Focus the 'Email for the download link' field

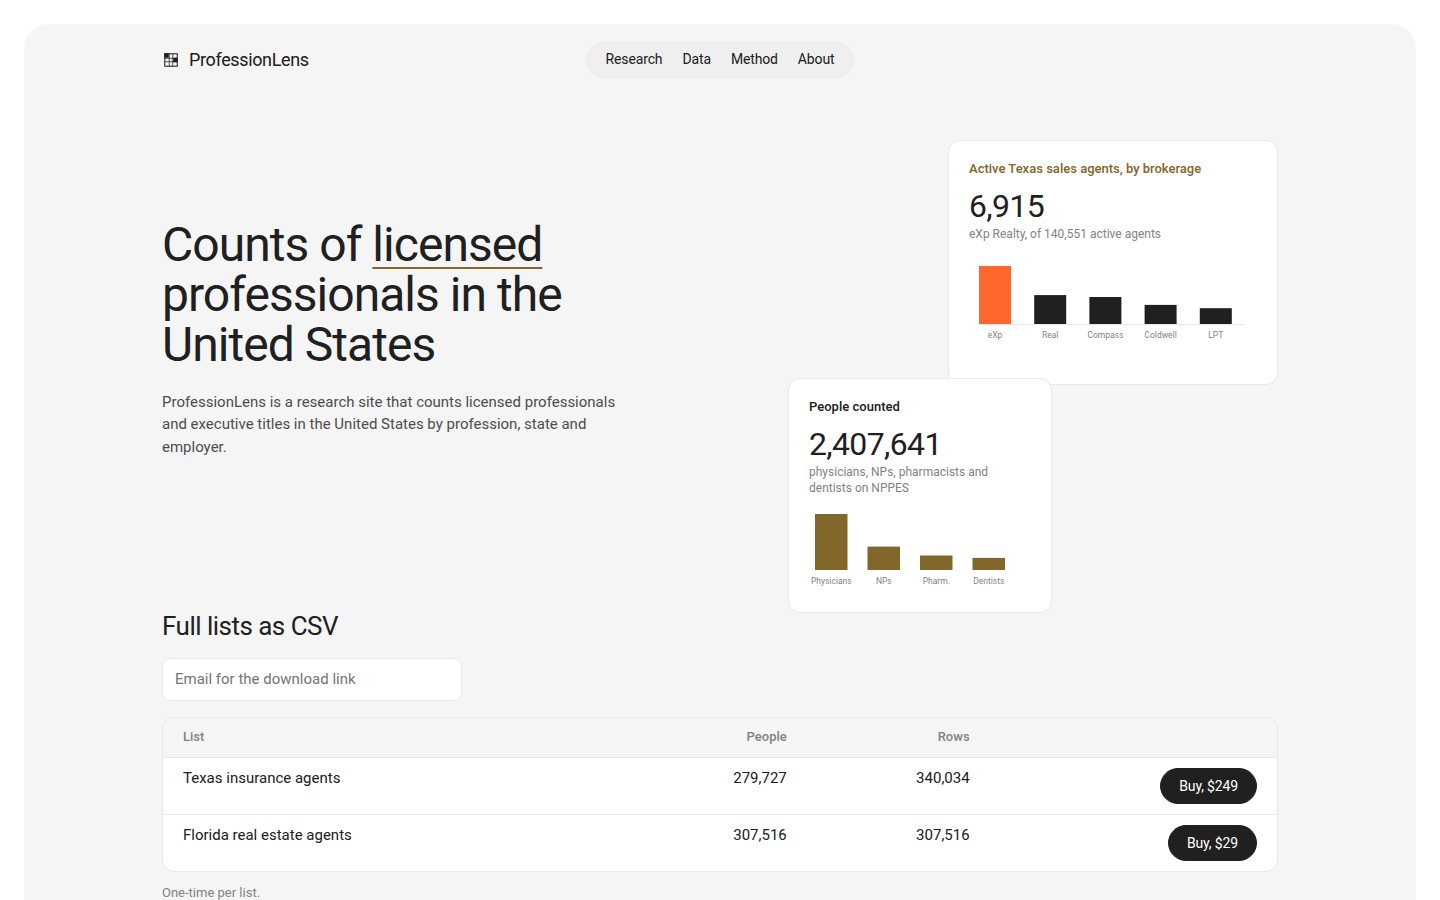312,679
